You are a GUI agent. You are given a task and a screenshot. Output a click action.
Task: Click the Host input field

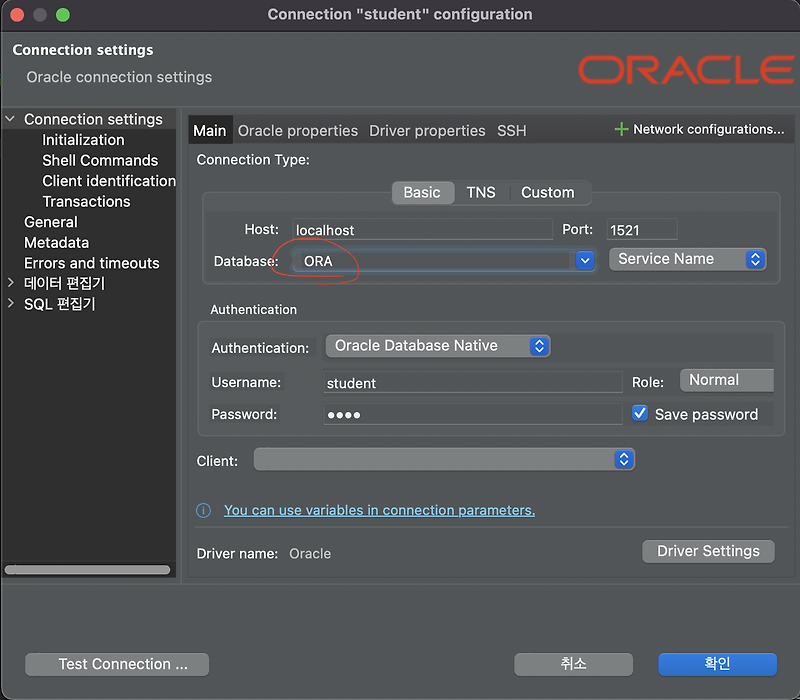tap(422, 230)
